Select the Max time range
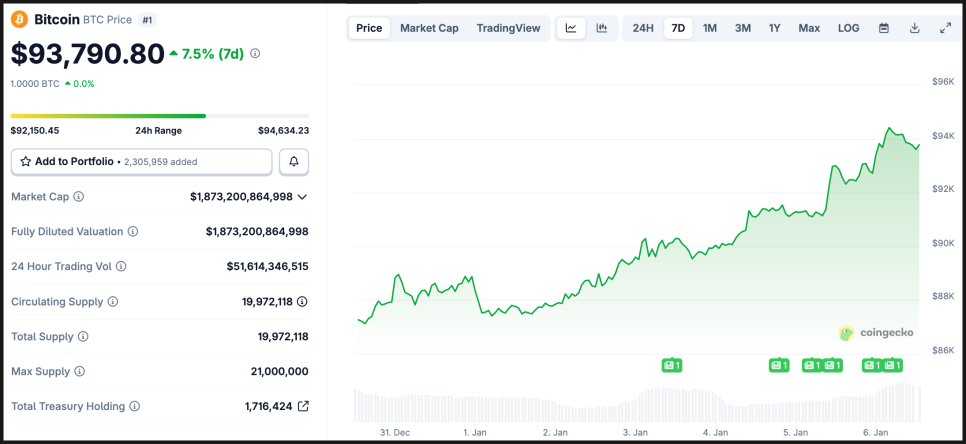Image resolution: width=966 pixels, height=444 pixels. 809,28
